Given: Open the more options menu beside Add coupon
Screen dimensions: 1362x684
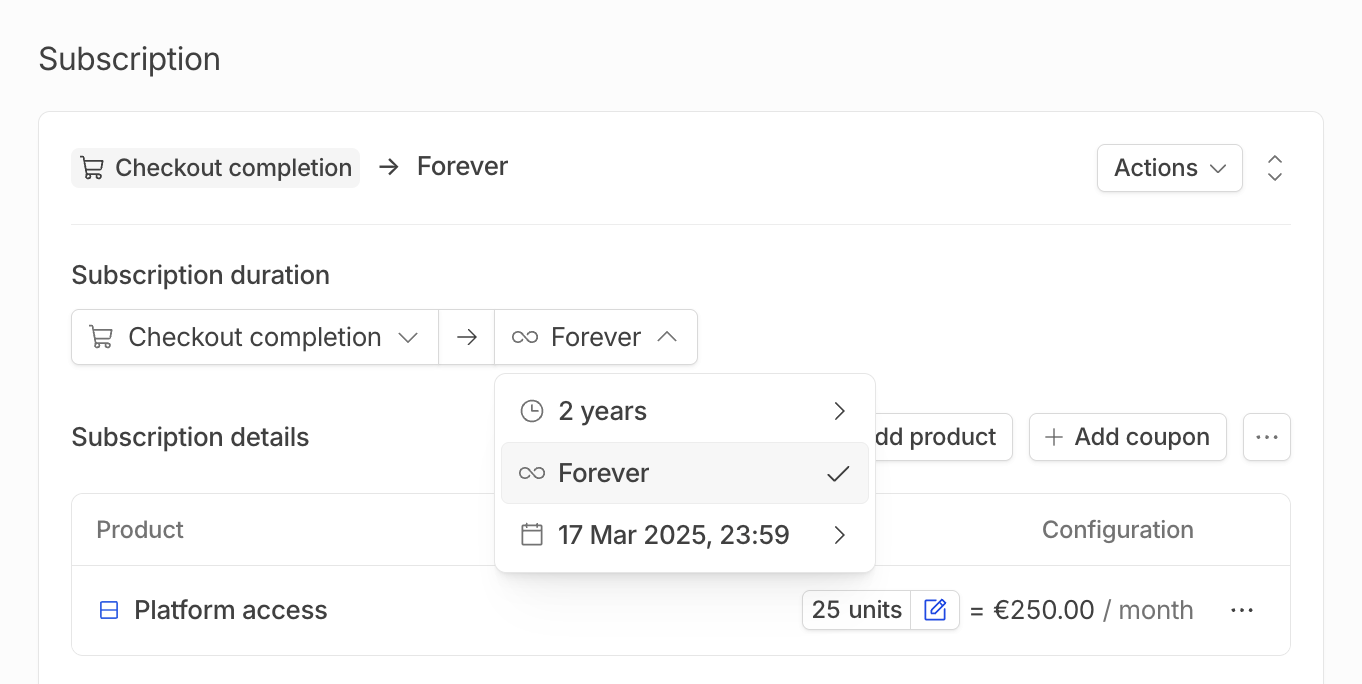Looking at the screenshot, I should [1266, 437].
